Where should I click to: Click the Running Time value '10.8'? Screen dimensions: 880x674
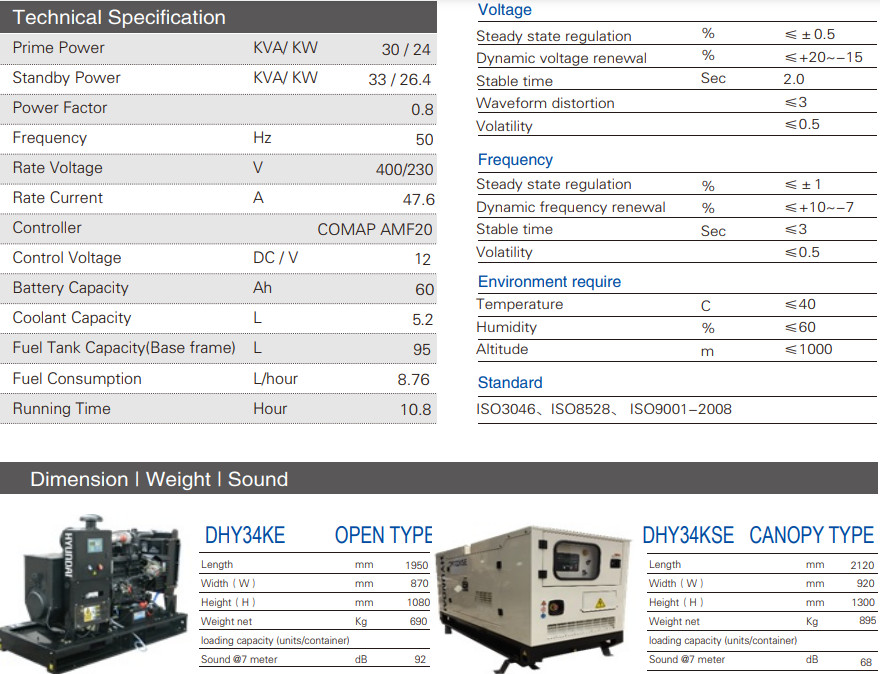click(x=415, y=410)
